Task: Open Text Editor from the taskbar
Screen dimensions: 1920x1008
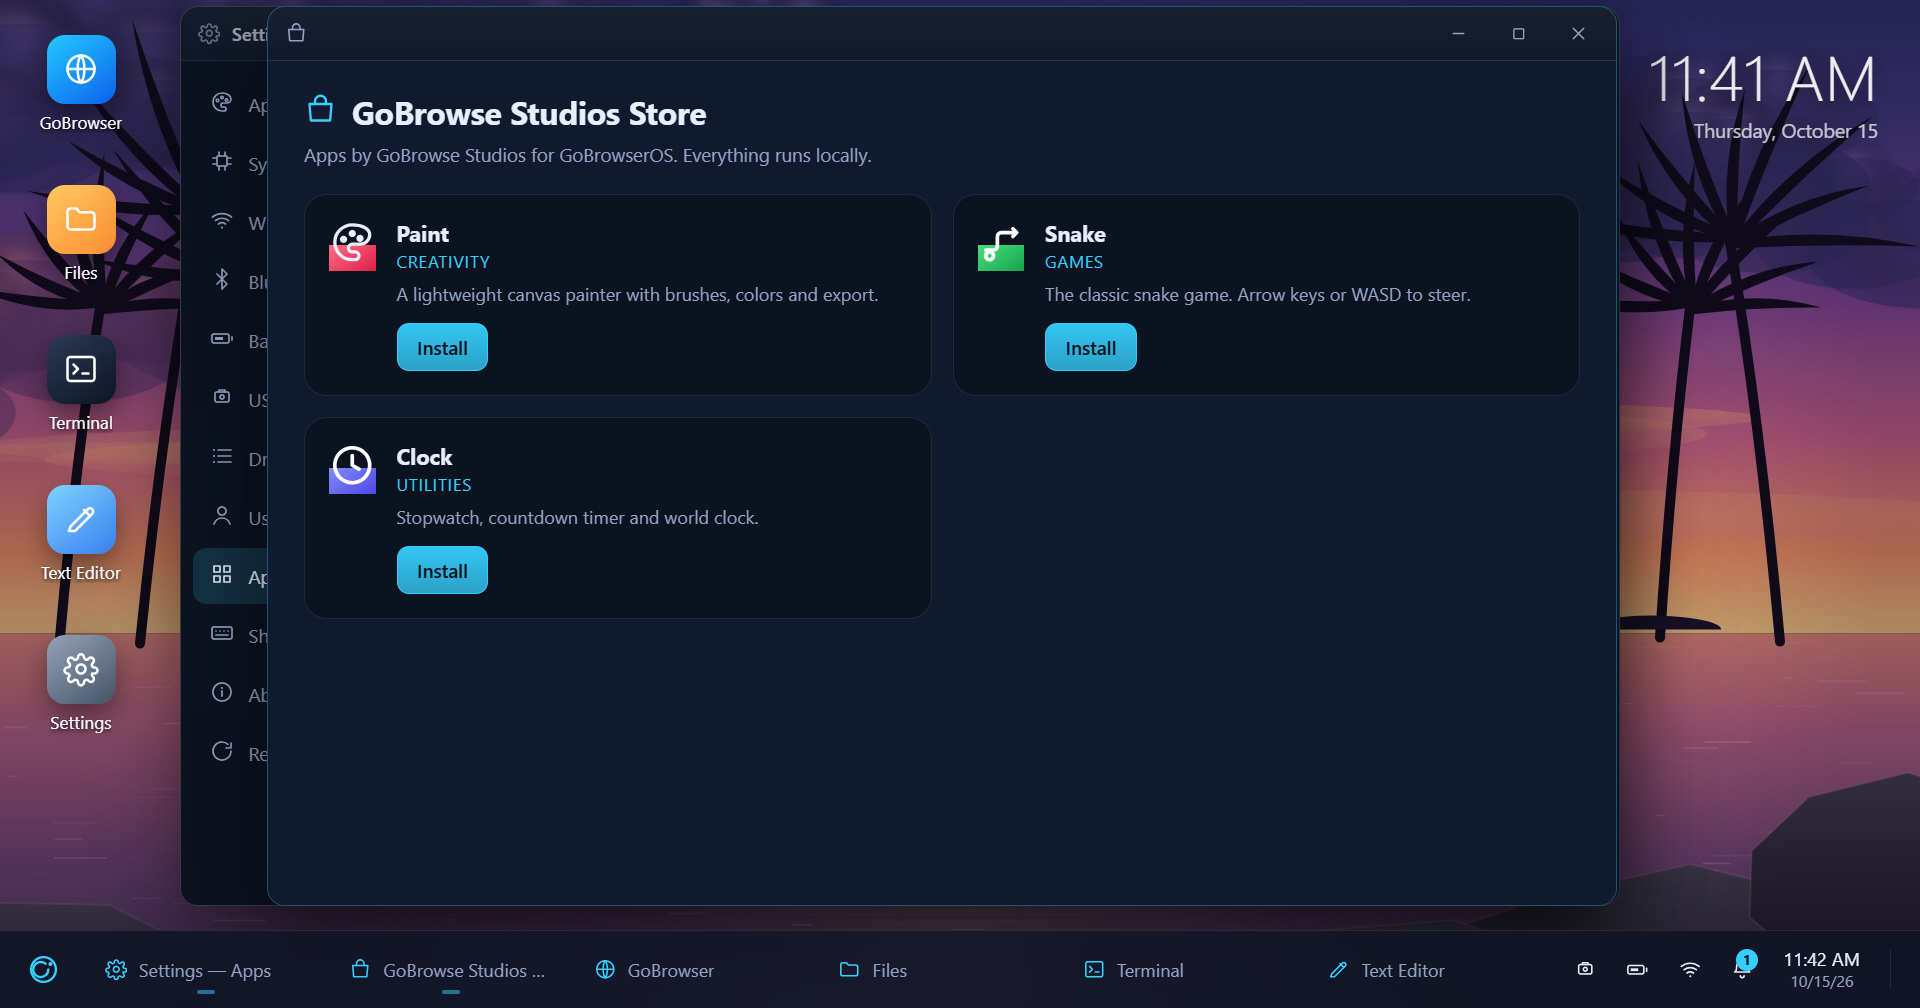Action: (x=1430, y=970)
